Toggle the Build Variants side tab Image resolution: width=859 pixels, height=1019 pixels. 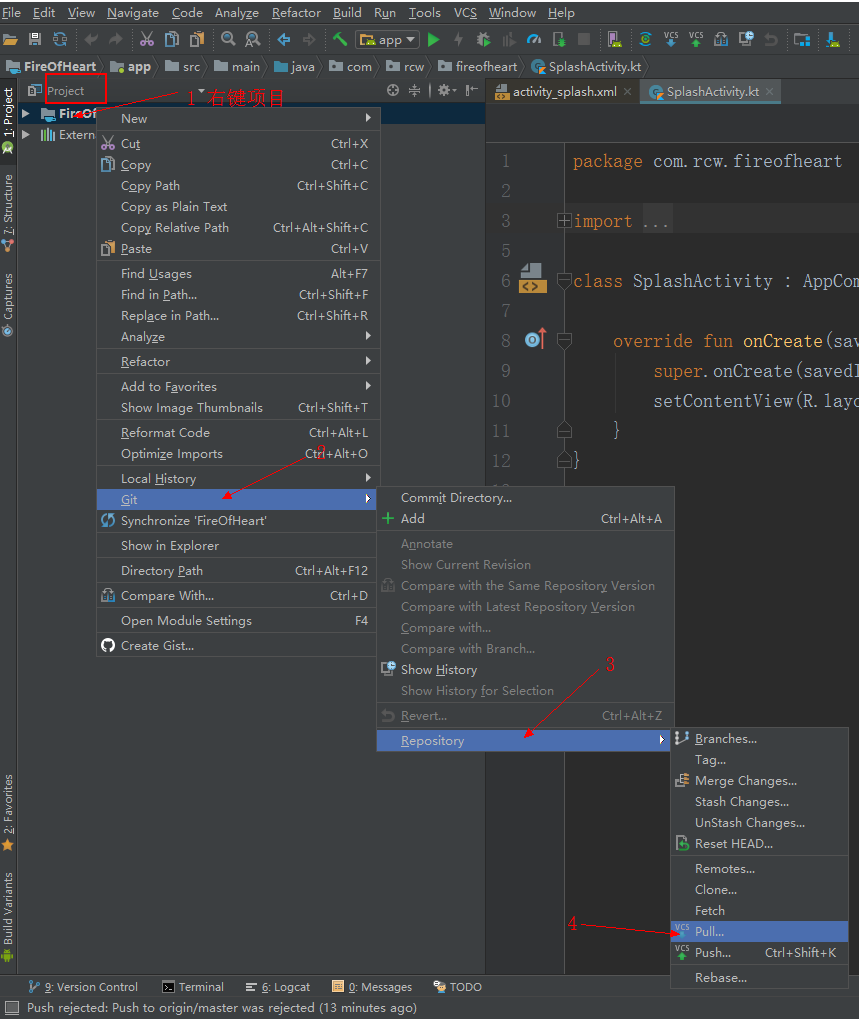click(8, 916)
